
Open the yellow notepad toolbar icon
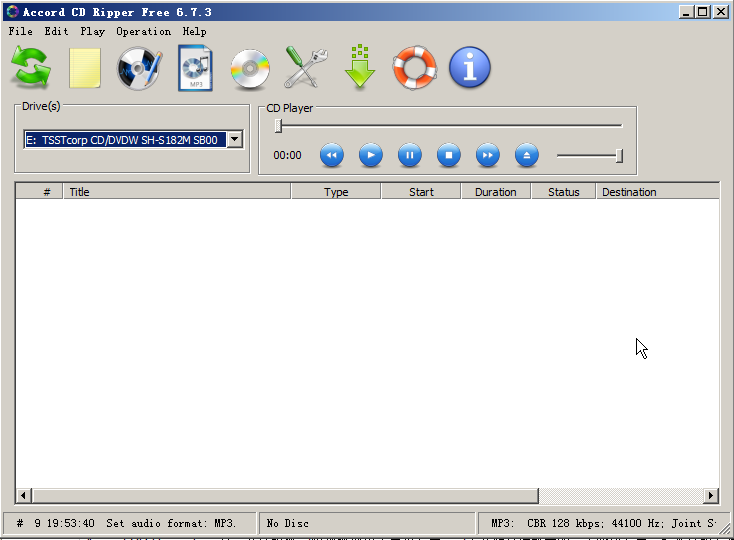[x=85, y=68]
